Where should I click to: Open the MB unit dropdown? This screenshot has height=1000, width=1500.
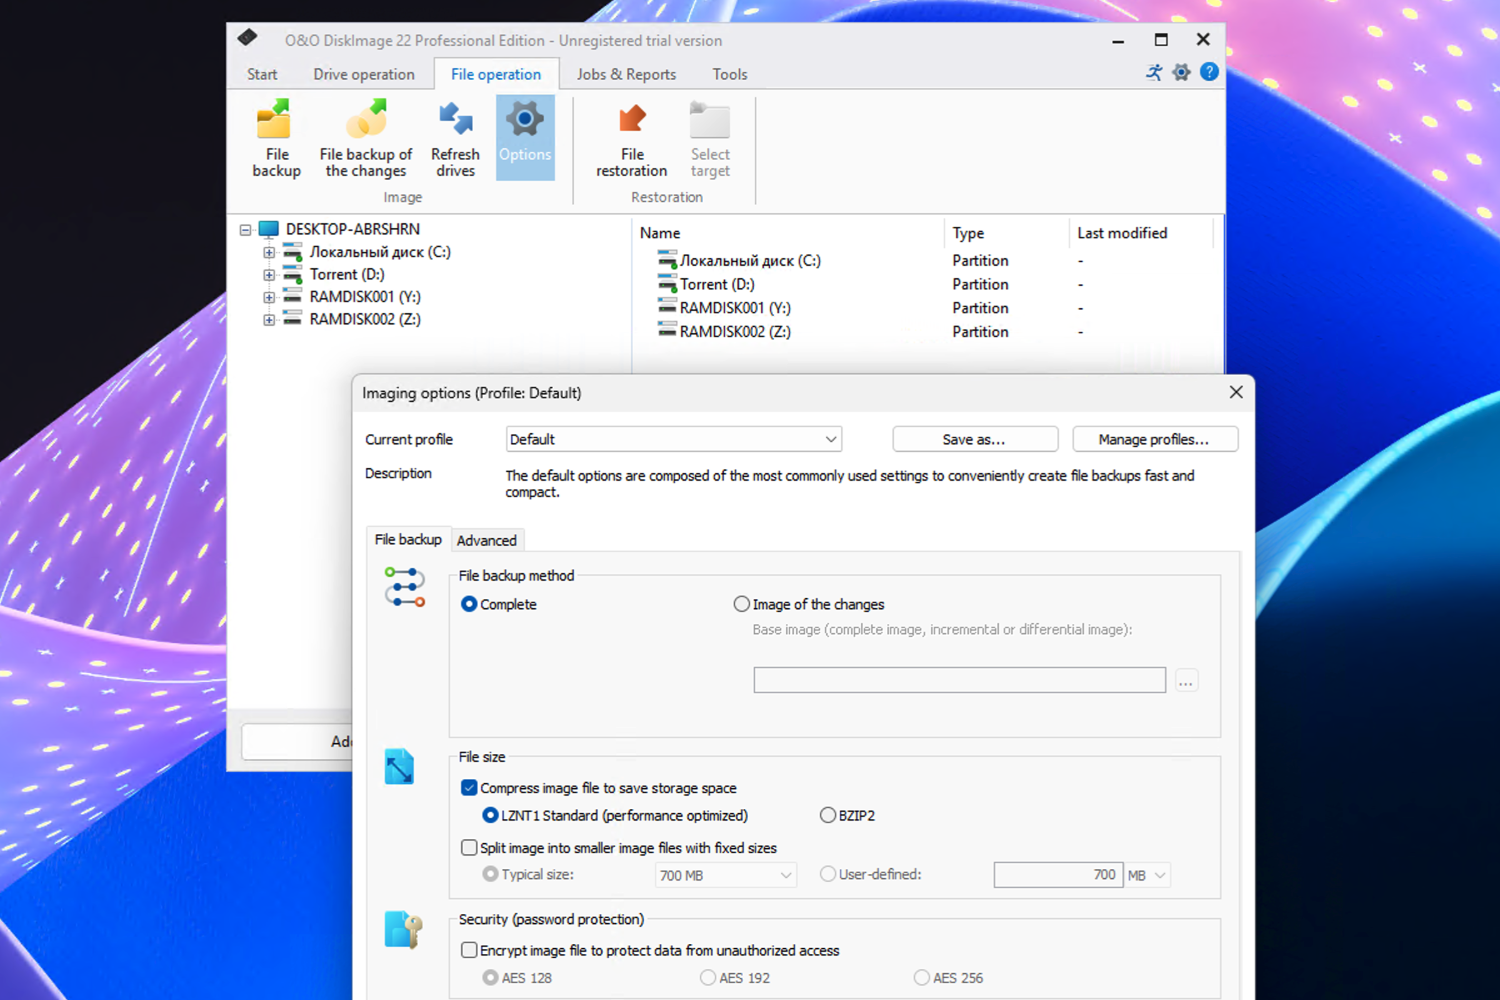point(1147,875)
